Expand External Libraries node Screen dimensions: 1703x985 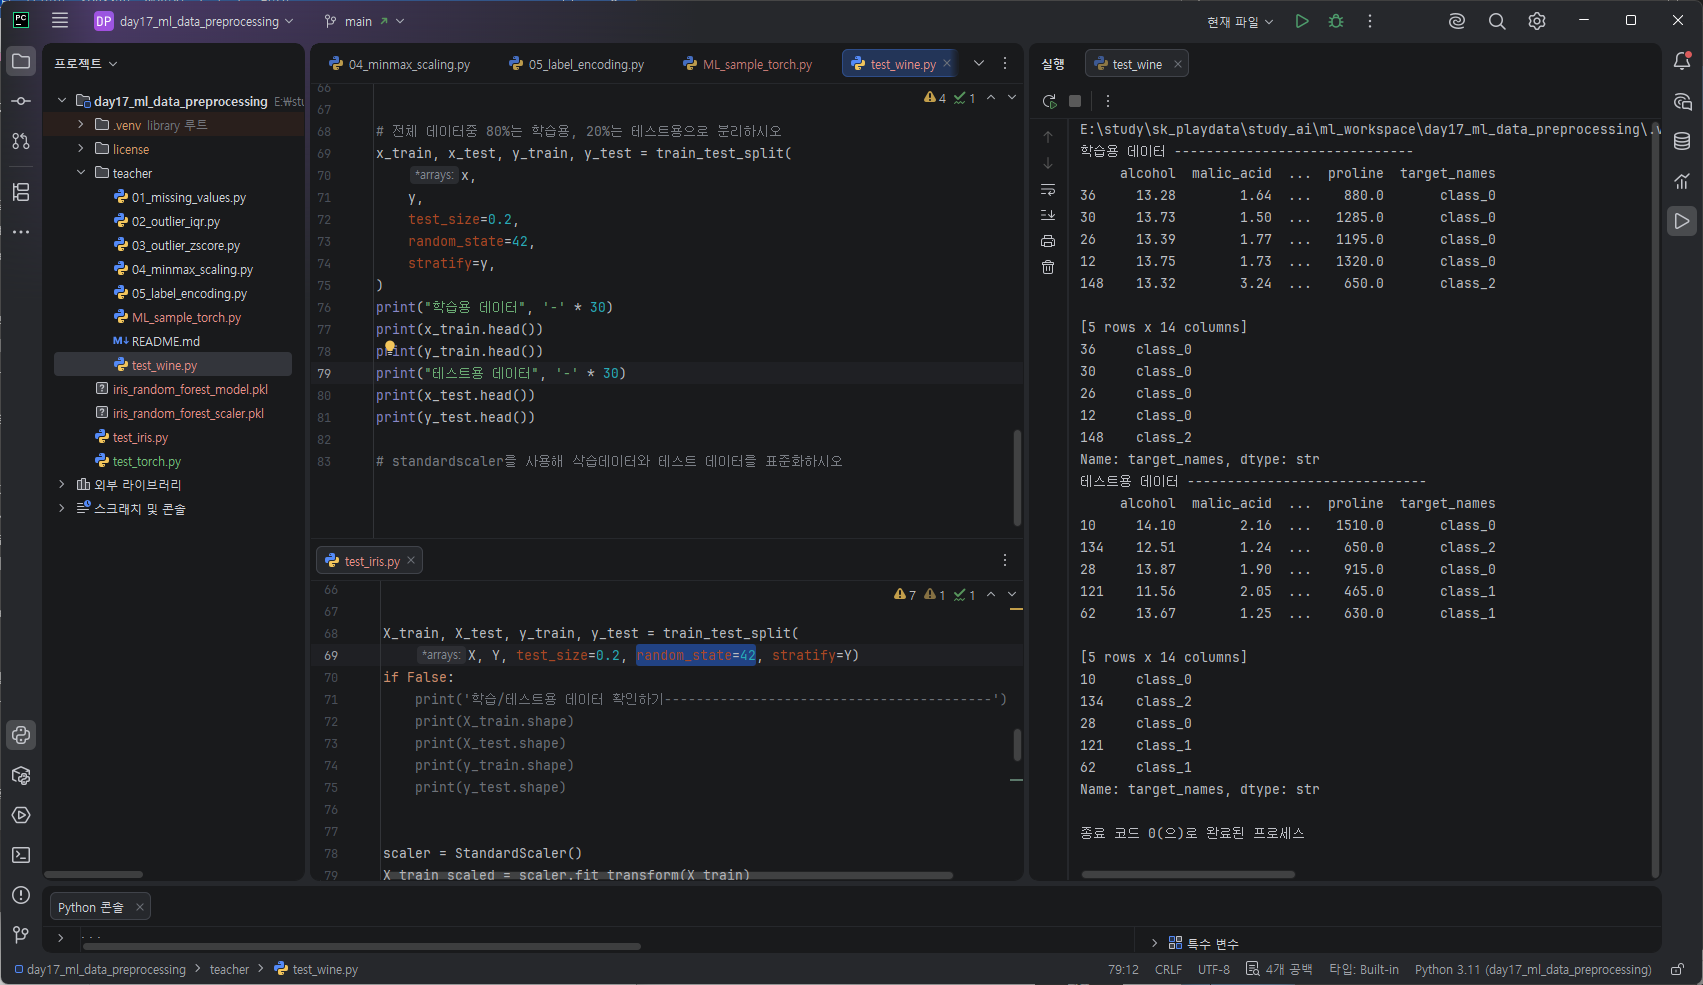(x=62, y=484)
